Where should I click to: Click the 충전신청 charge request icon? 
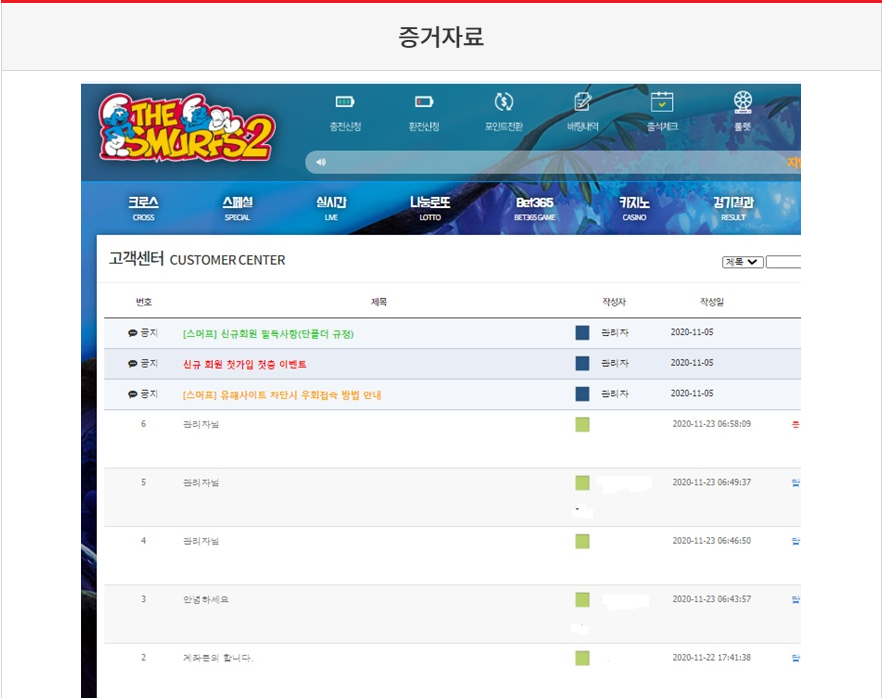click(345, 102)
